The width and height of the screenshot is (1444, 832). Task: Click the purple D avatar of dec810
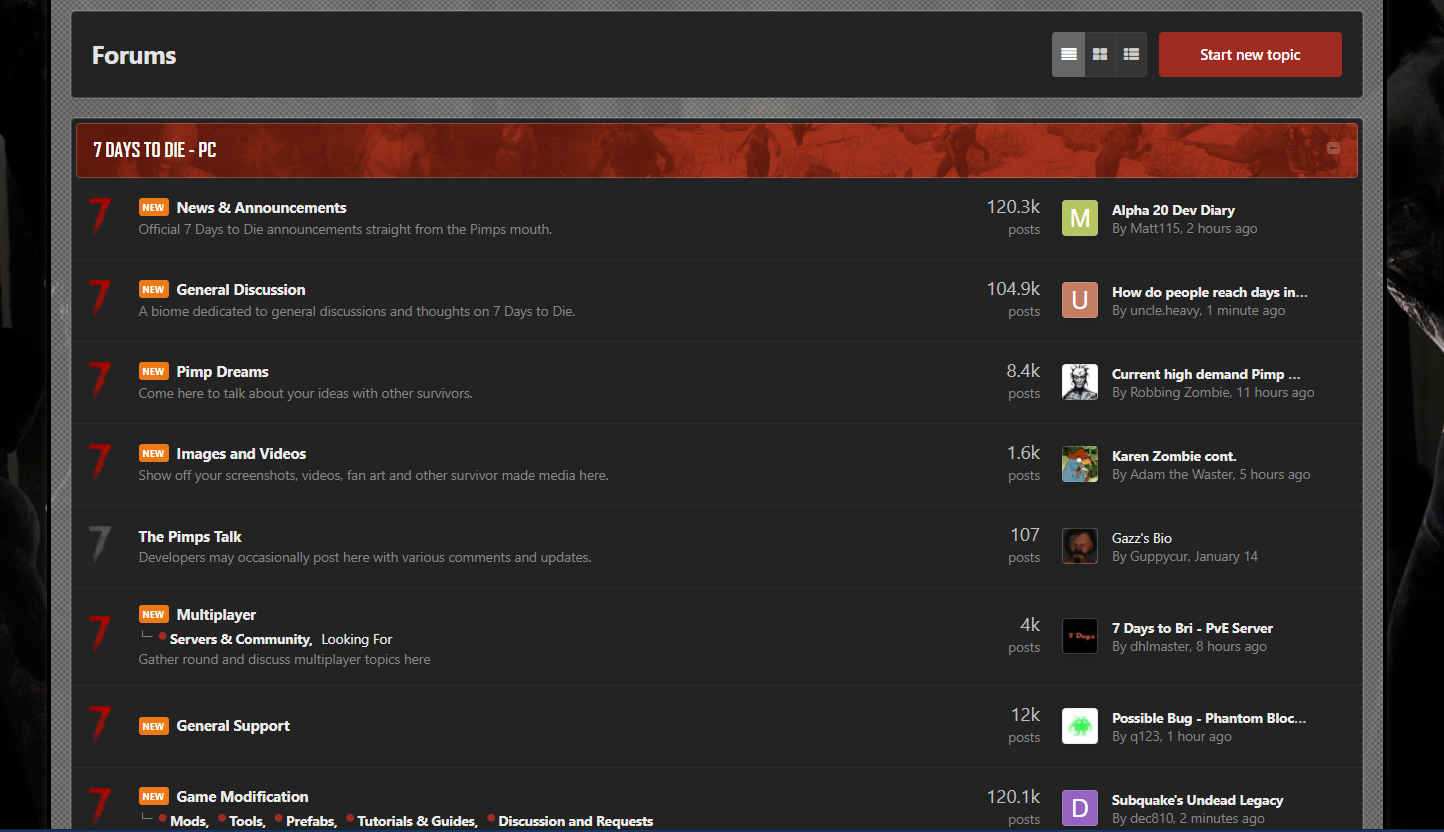[1080, 808]
